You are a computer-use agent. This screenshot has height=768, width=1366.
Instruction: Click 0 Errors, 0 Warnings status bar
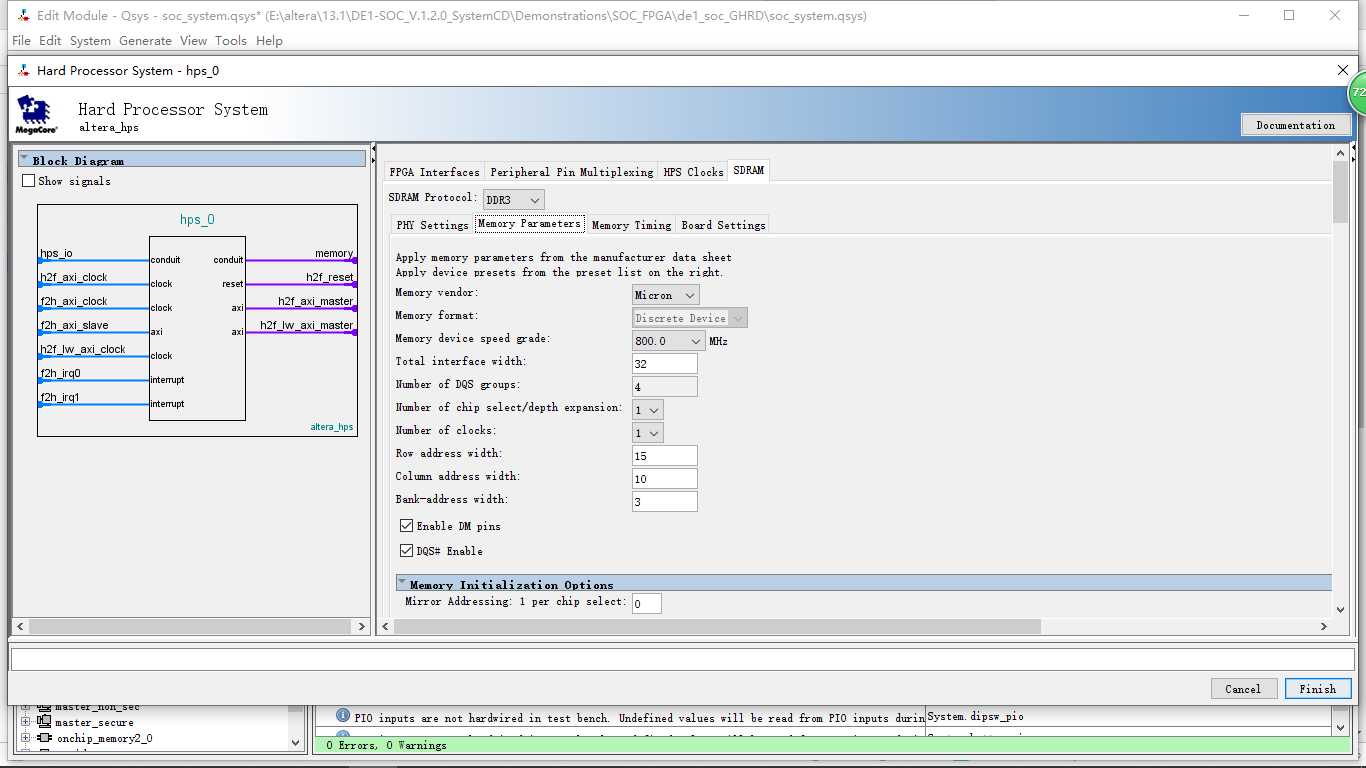(x=830, y=745)
